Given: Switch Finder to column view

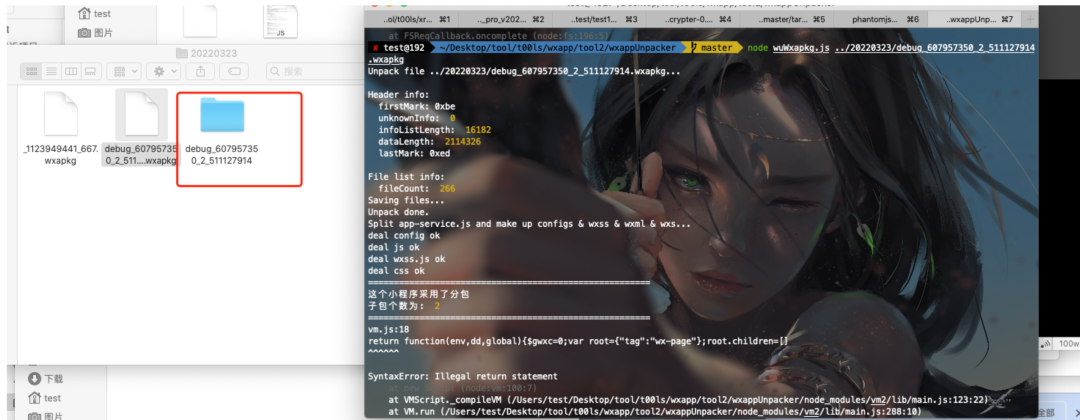Looking at the screenshot, I should (70, 71).
